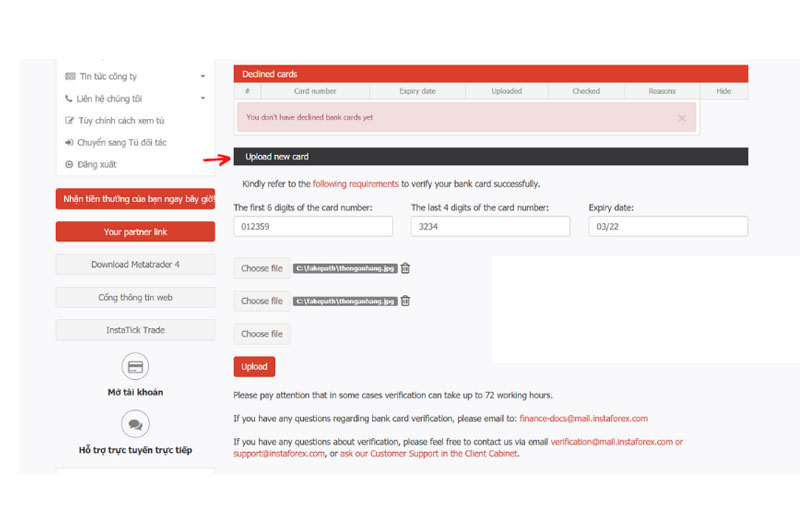The height and width of the screenshot is (522, 800).
Task: Open the InstaTick Trade button
Action: (135, 330)
